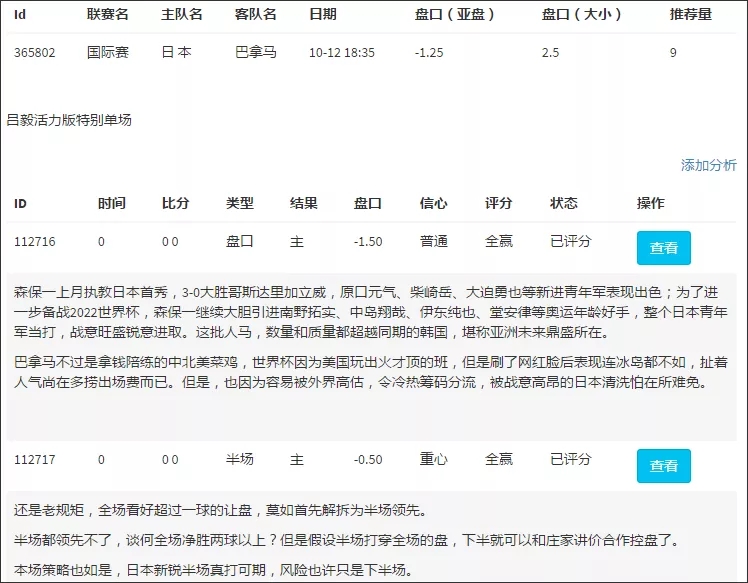Image resolution: width=748 pixels, height=583 pixels.
Task: Click the 日期 column header
Action: point(322,14)
